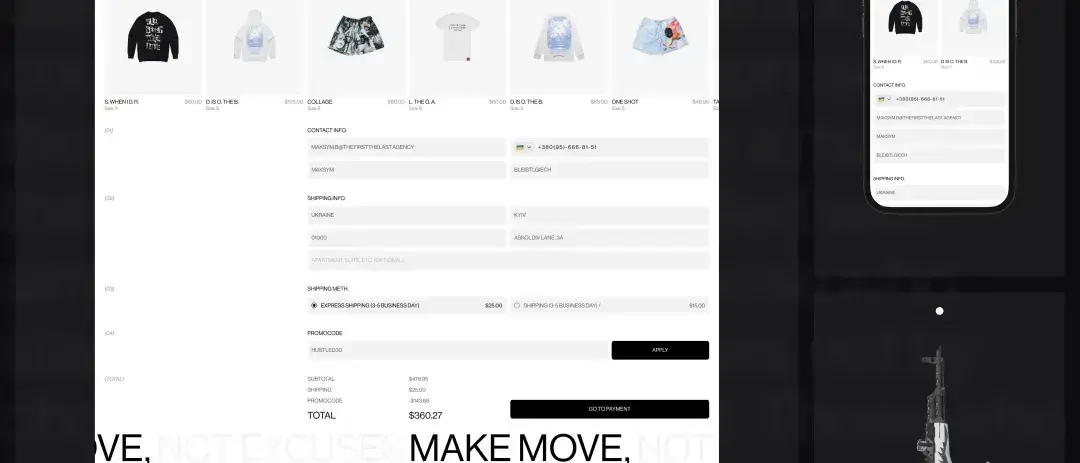Viewport: 1080px width, 463px height.
Task: Select Express Shipping radio option
Action: [314, 305]
